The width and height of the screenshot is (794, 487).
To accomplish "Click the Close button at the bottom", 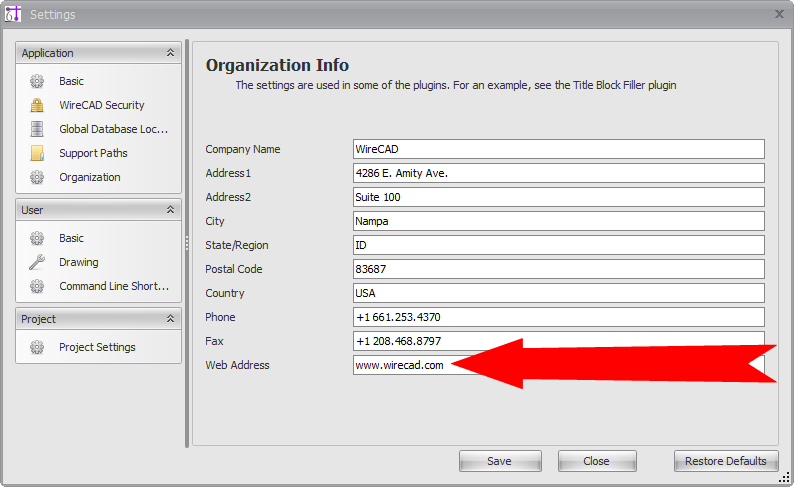I will point(597,461).
